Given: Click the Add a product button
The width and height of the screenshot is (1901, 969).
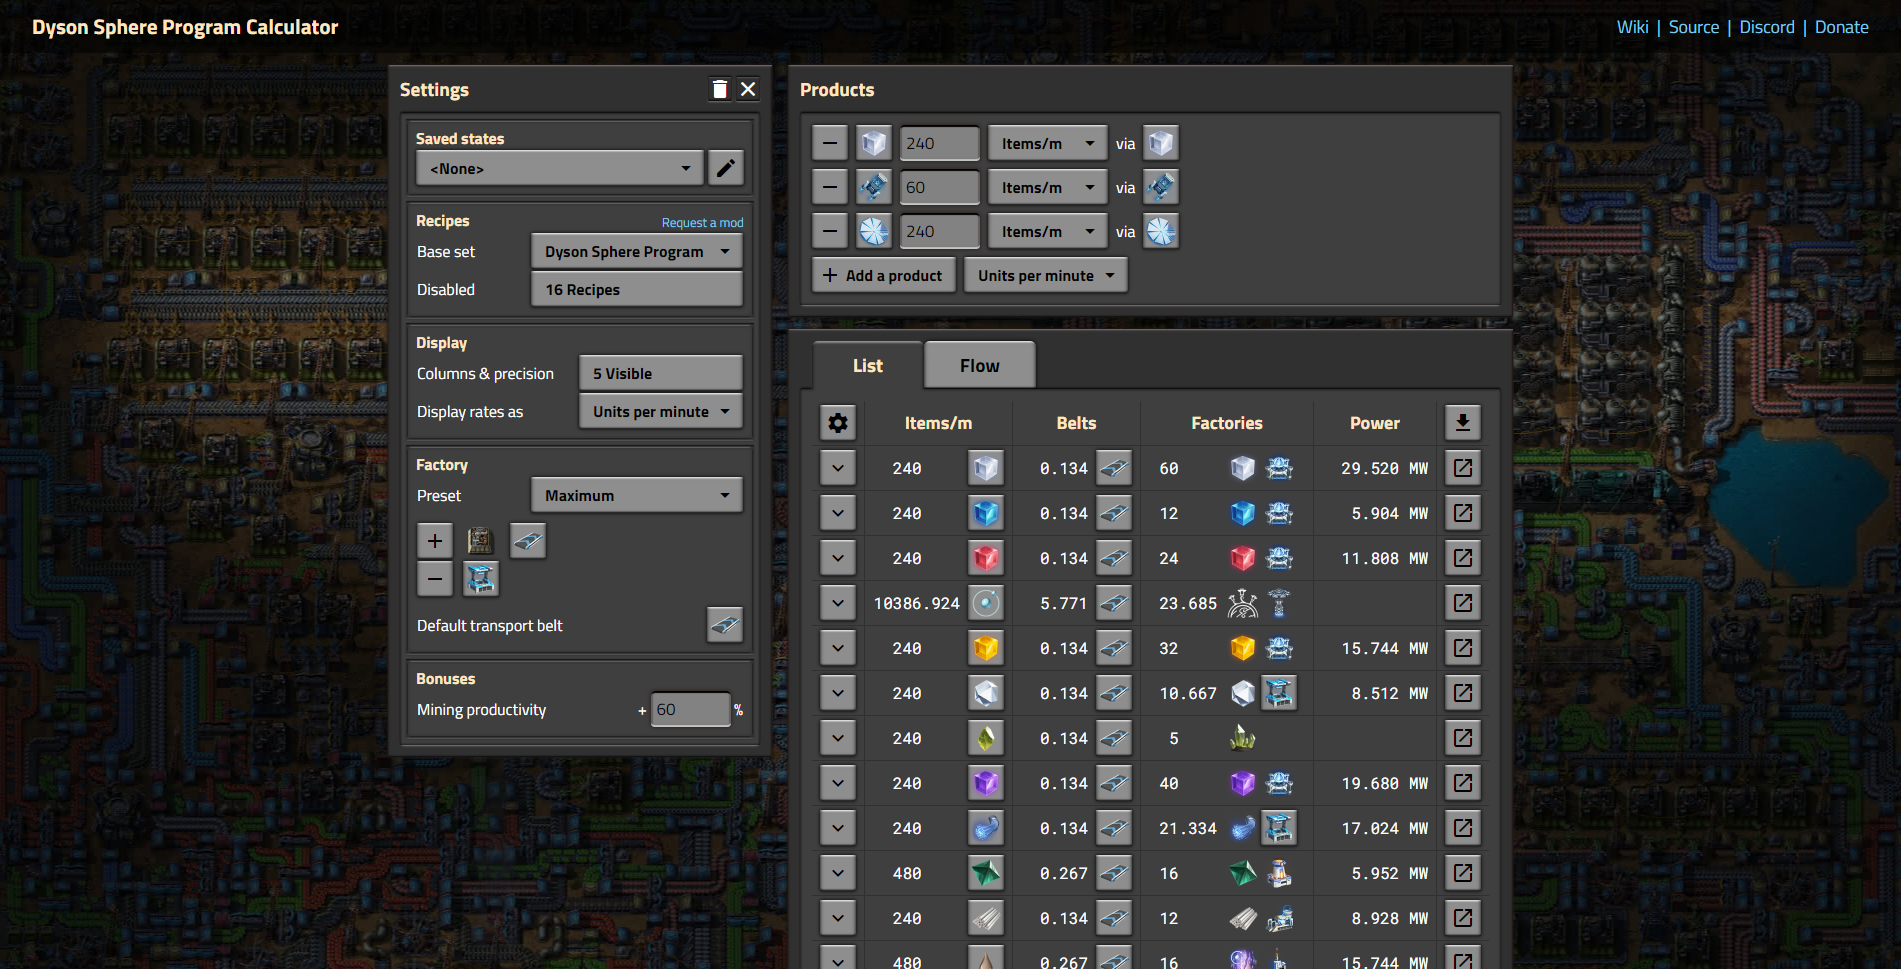Looking at the screenshot, I should coord(884,275).
